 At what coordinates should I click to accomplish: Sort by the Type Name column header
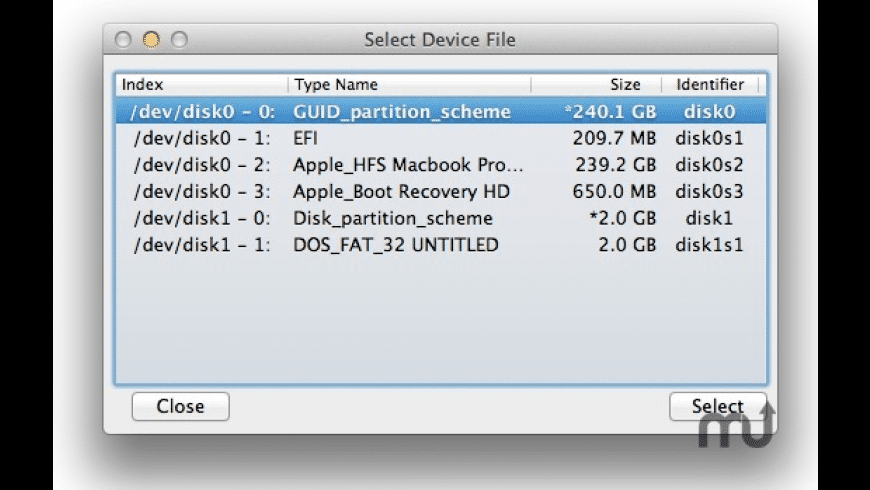[408, 85]
